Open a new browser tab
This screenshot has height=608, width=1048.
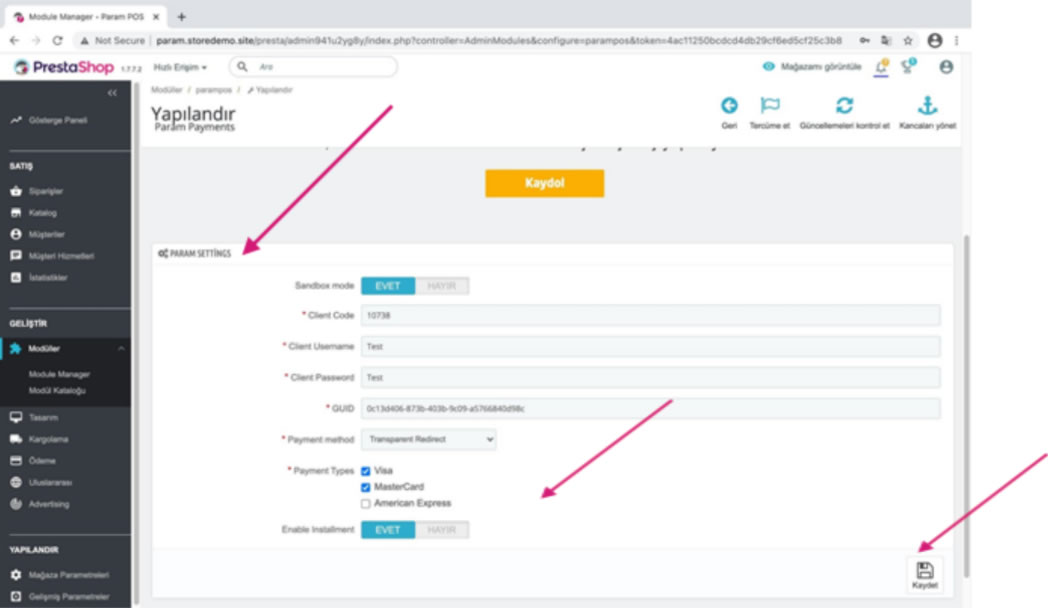181,17
